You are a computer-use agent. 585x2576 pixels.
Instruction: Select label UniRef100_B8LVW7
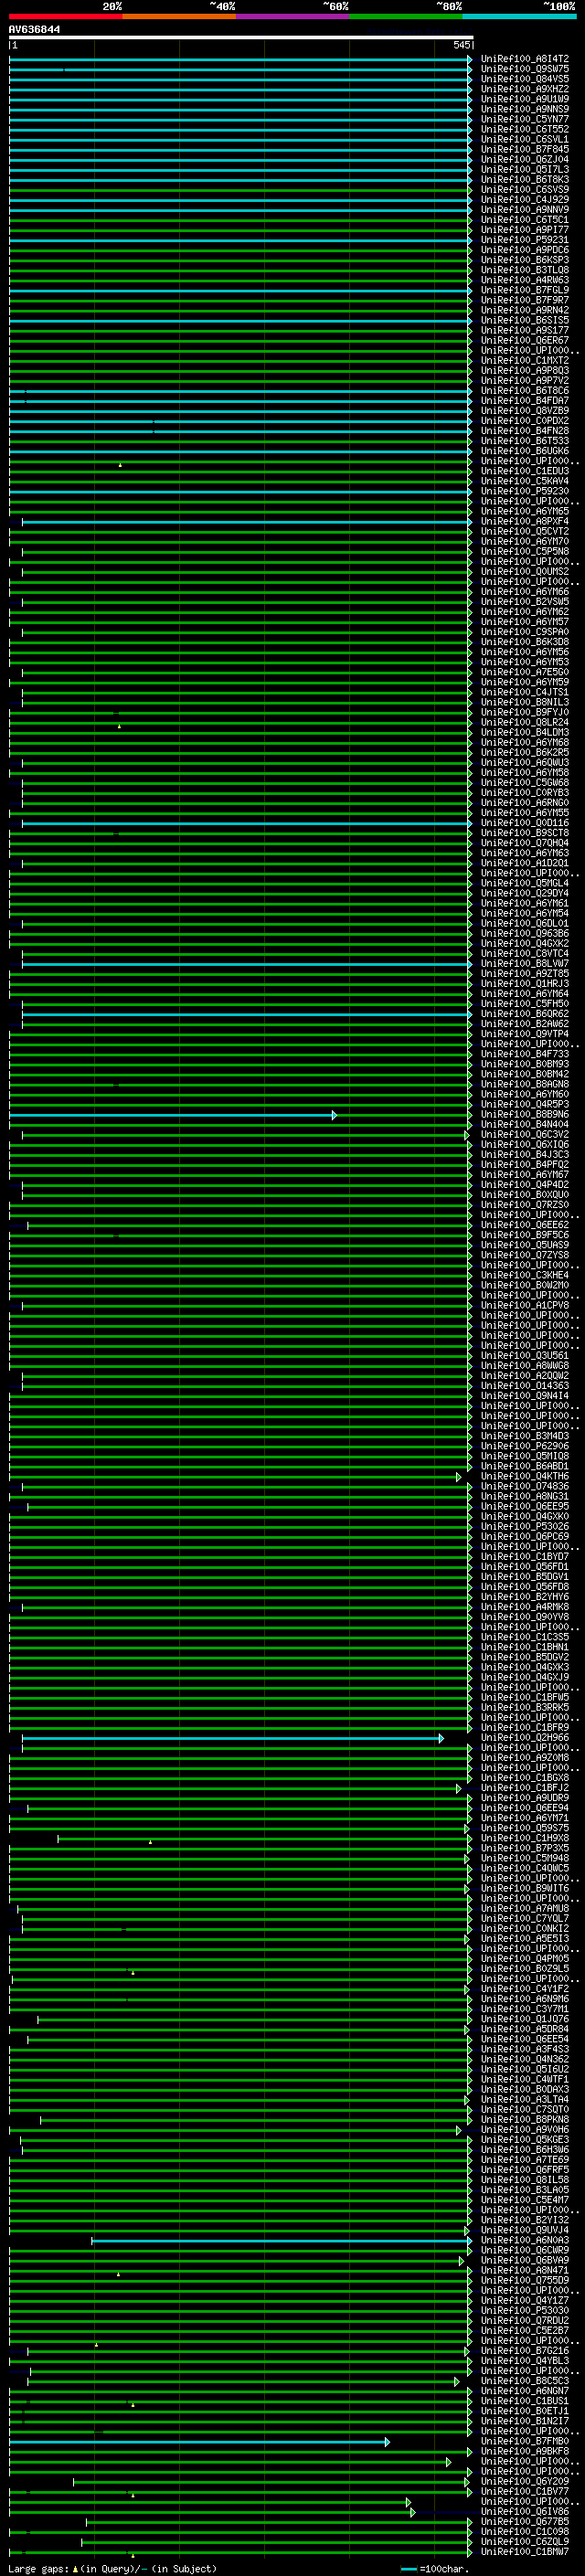tap(524, 964)
